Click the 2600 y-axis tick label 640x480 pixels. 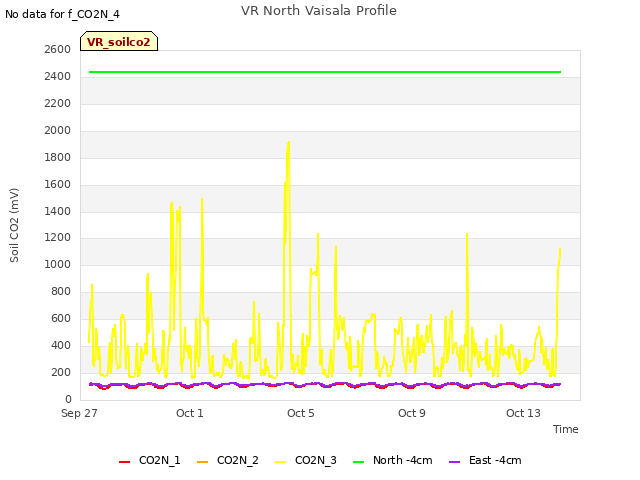tap(58, 49)
